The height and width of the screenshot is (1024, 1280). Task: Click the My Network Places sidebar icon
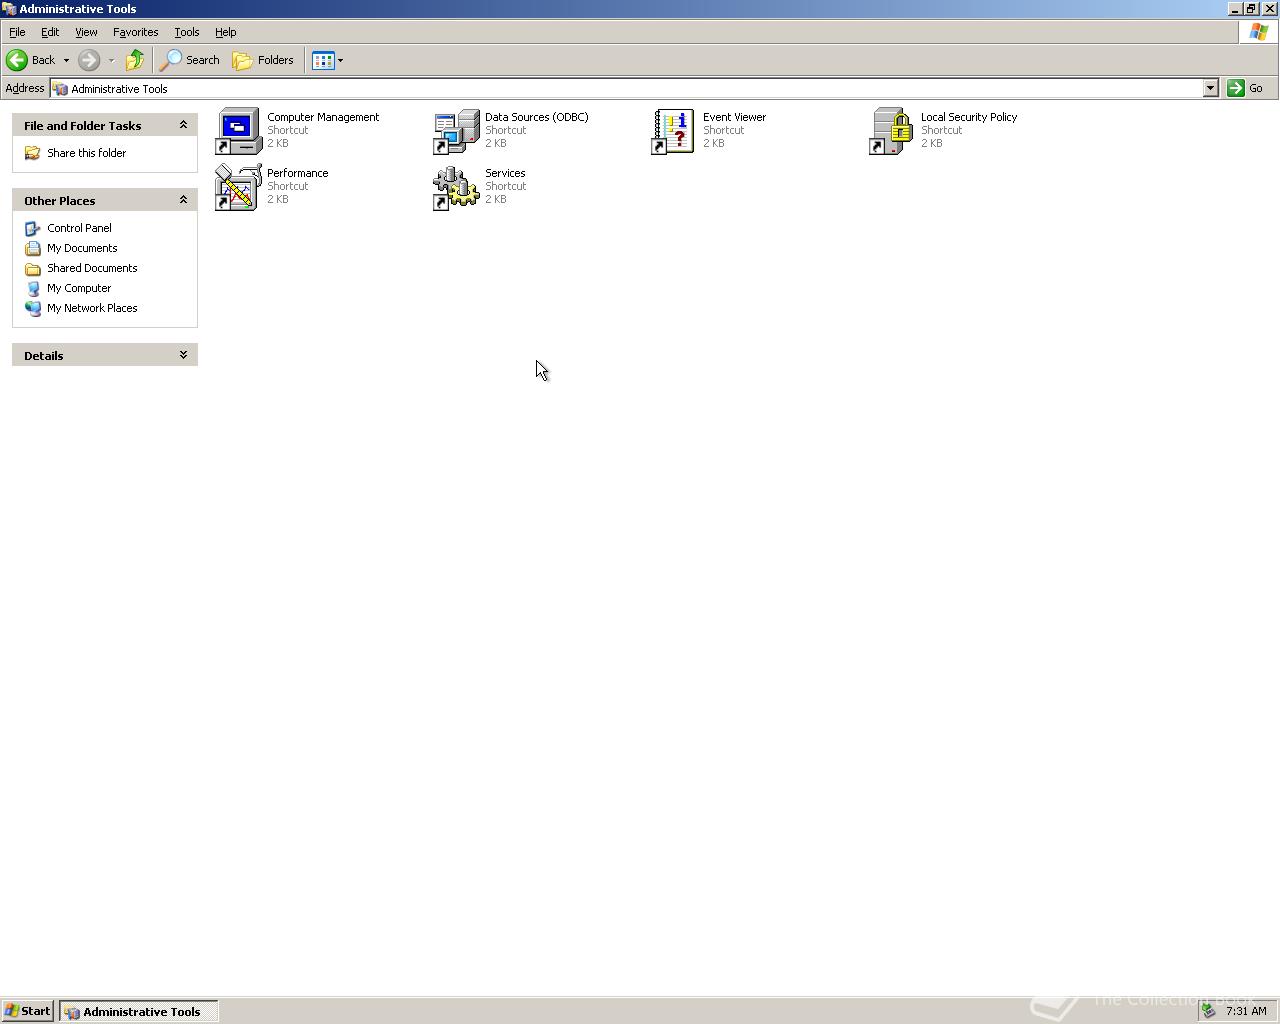pos(33,308)
